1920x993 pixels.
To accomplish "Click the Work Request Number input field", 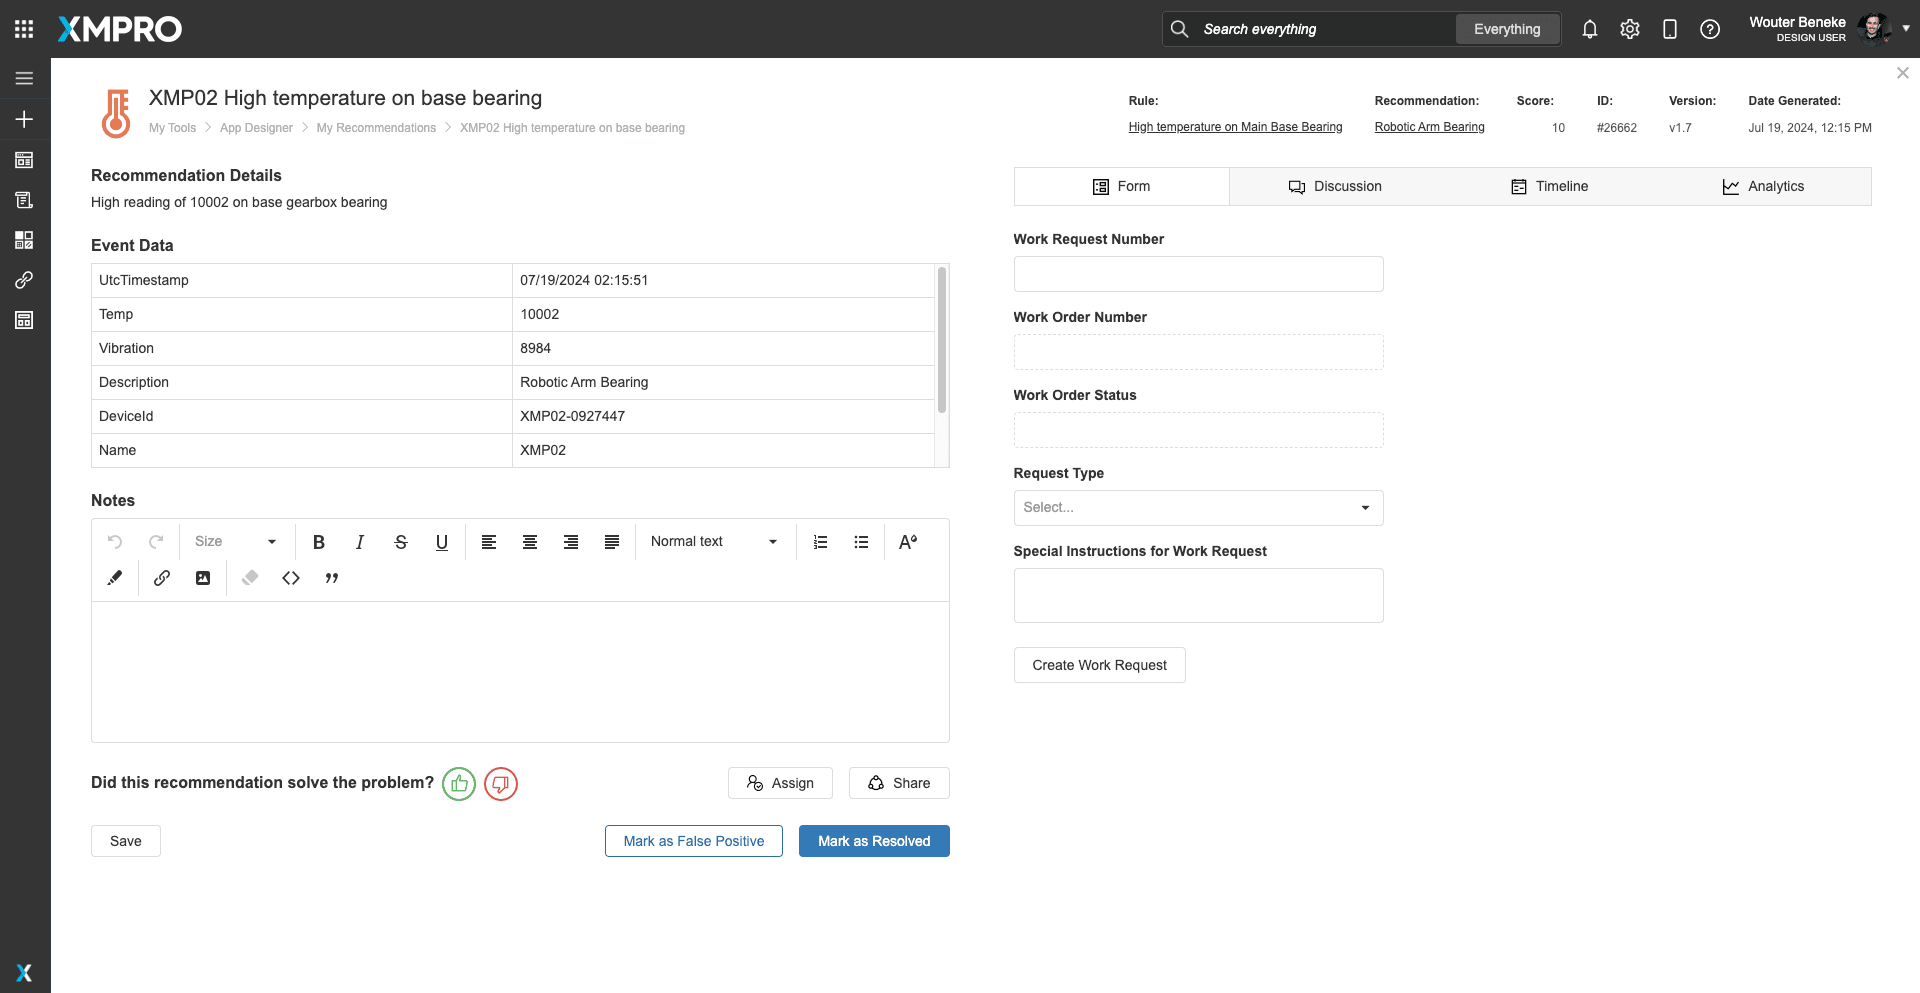I will point(1198,274).
